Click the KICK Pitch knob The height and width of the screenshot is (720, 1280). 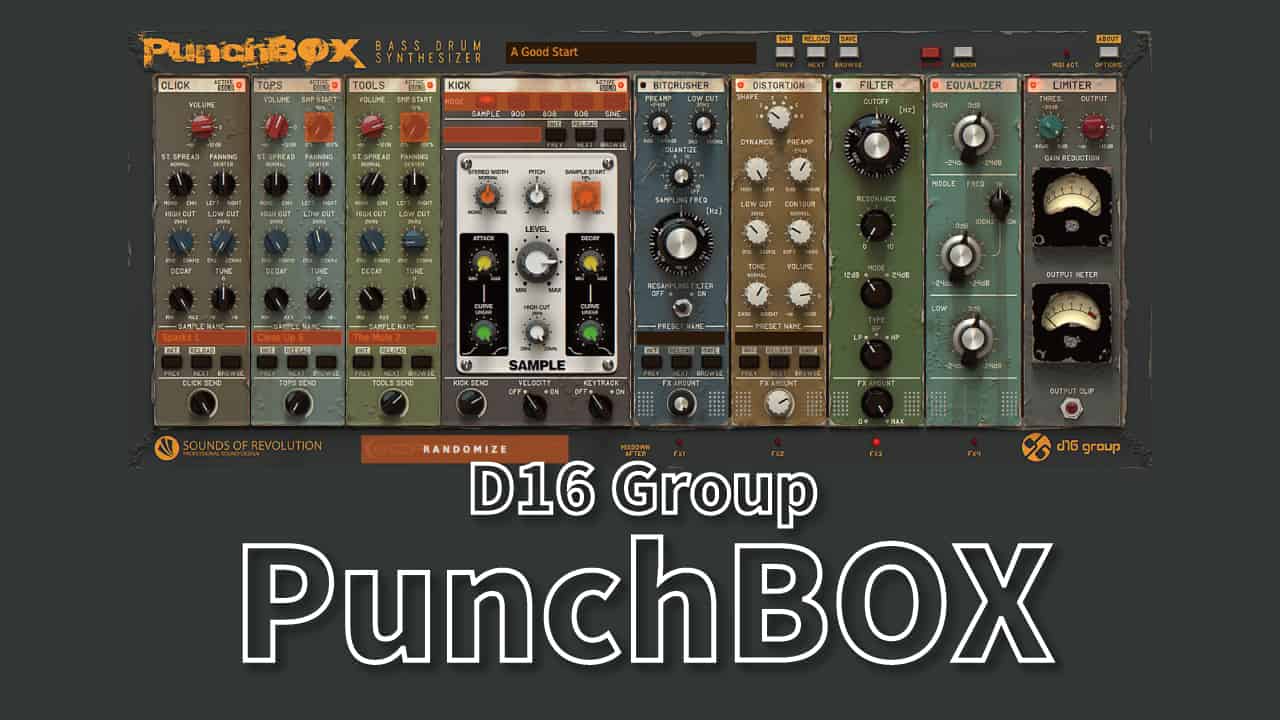[537, 197]
